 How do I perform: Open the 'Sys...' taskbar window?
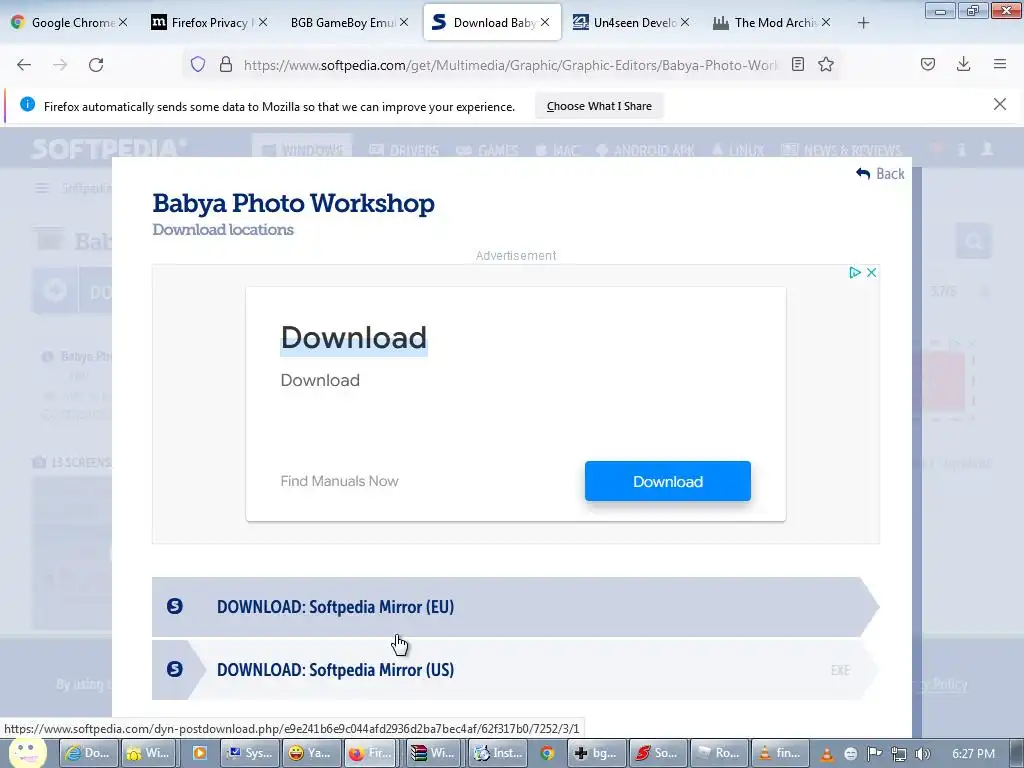pos(249,753)
